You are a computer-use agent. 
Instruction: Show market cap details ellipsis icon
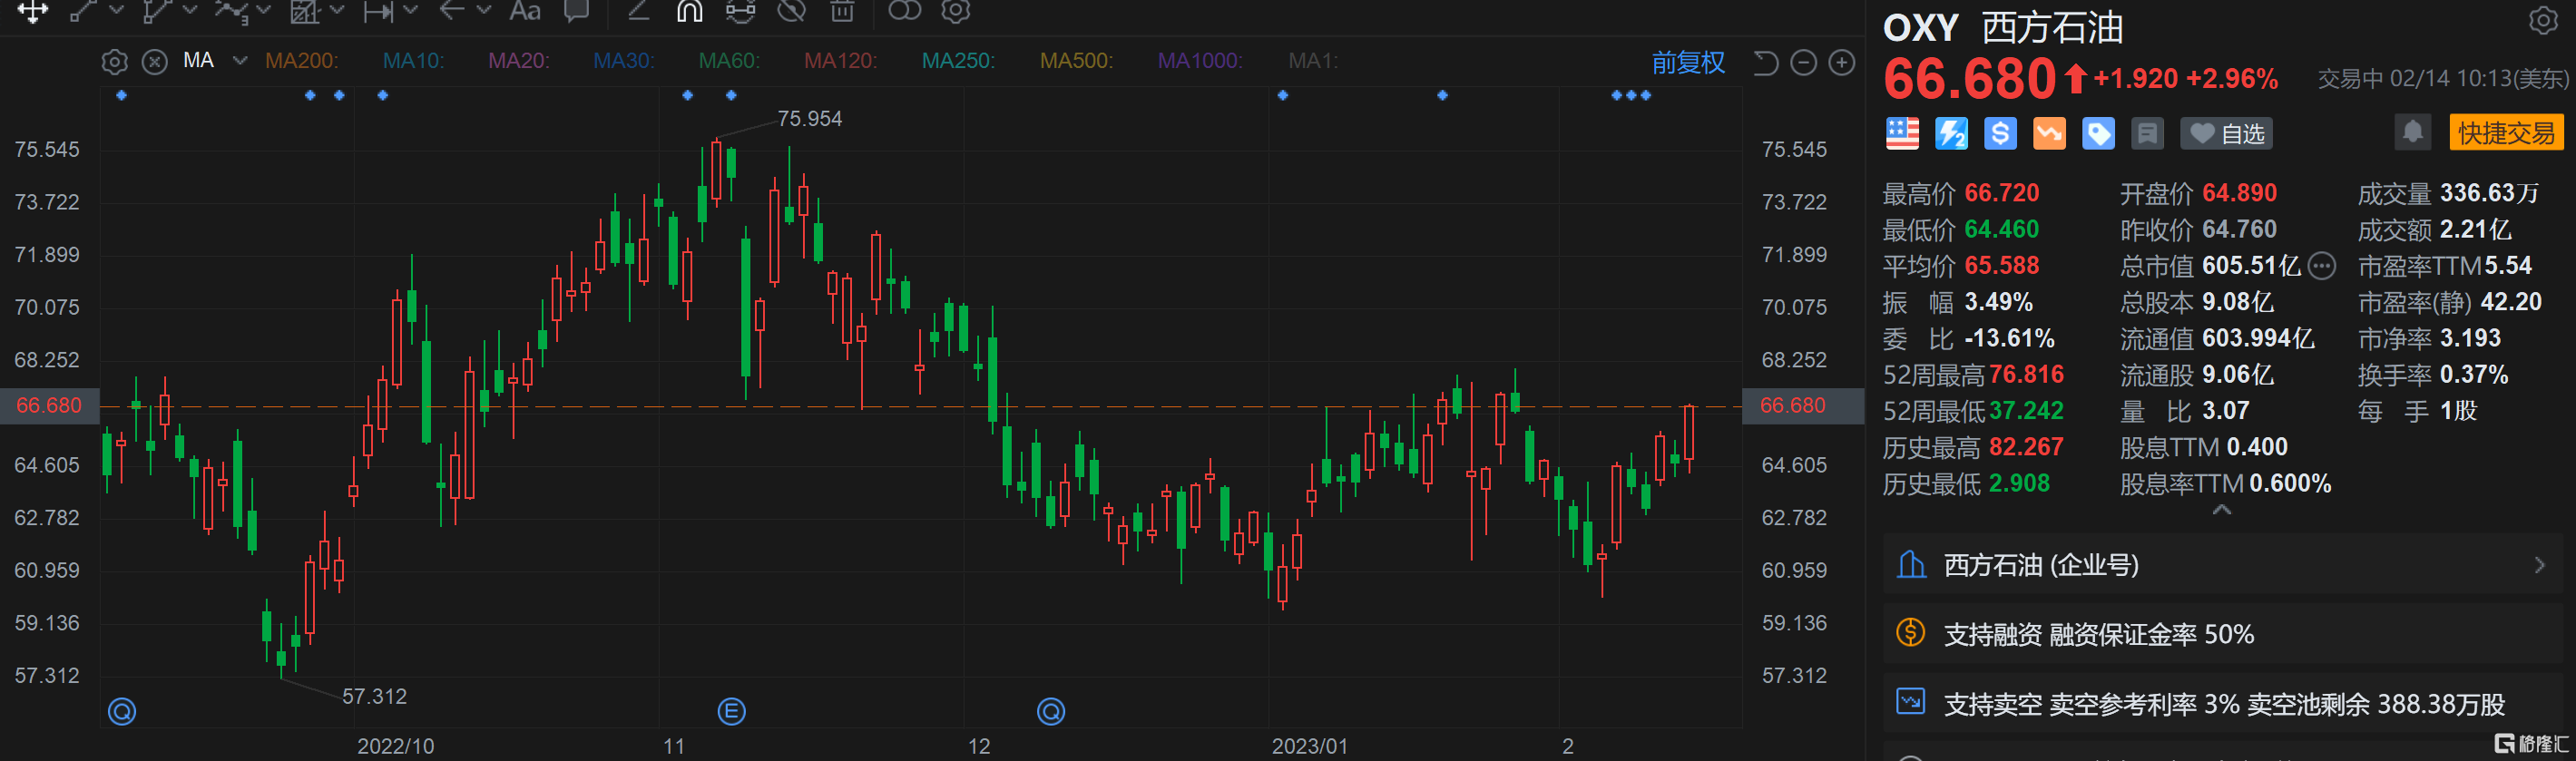(x=2322, y=266)
